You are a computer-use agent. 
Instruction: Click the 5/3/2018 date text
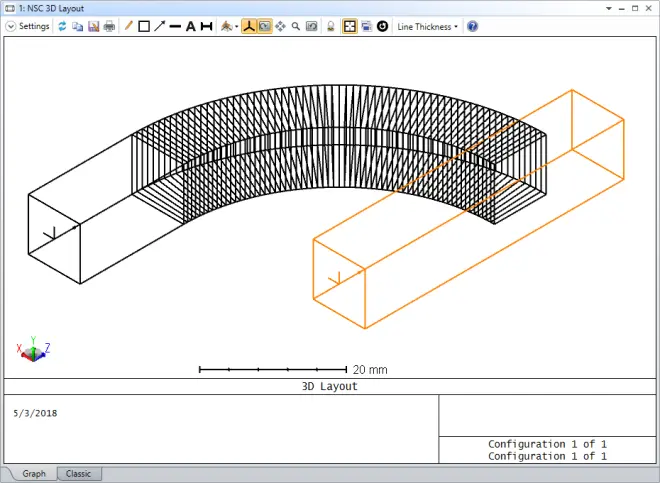coord(35,413)
